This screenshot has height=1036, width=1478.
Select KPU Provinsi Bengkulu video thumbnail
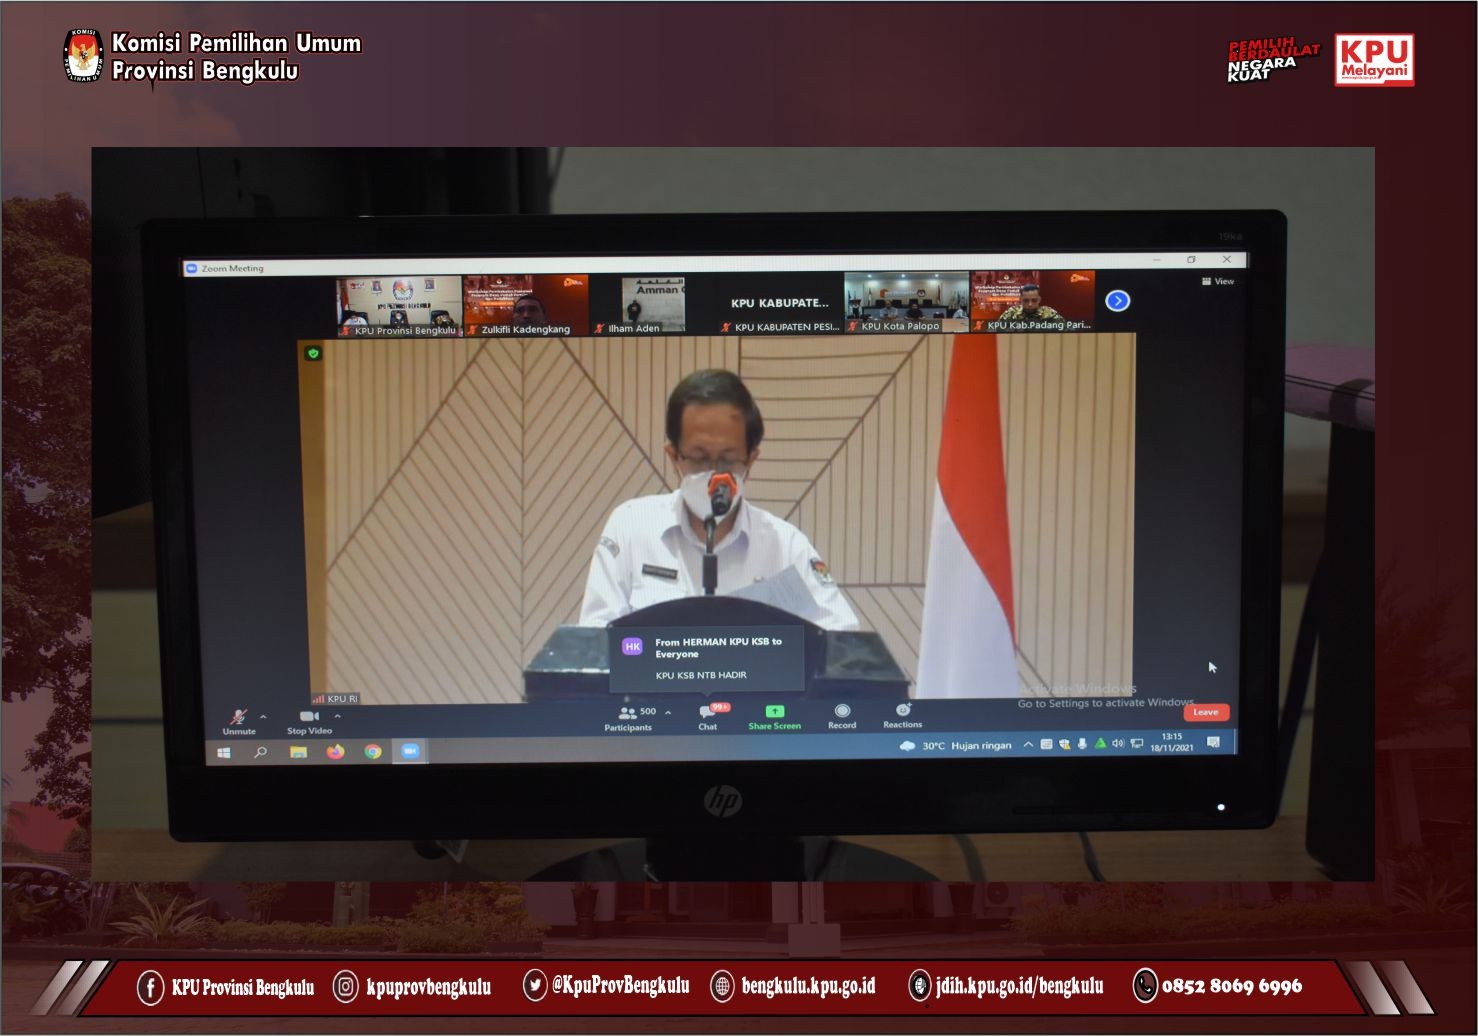tap(400, 305)
